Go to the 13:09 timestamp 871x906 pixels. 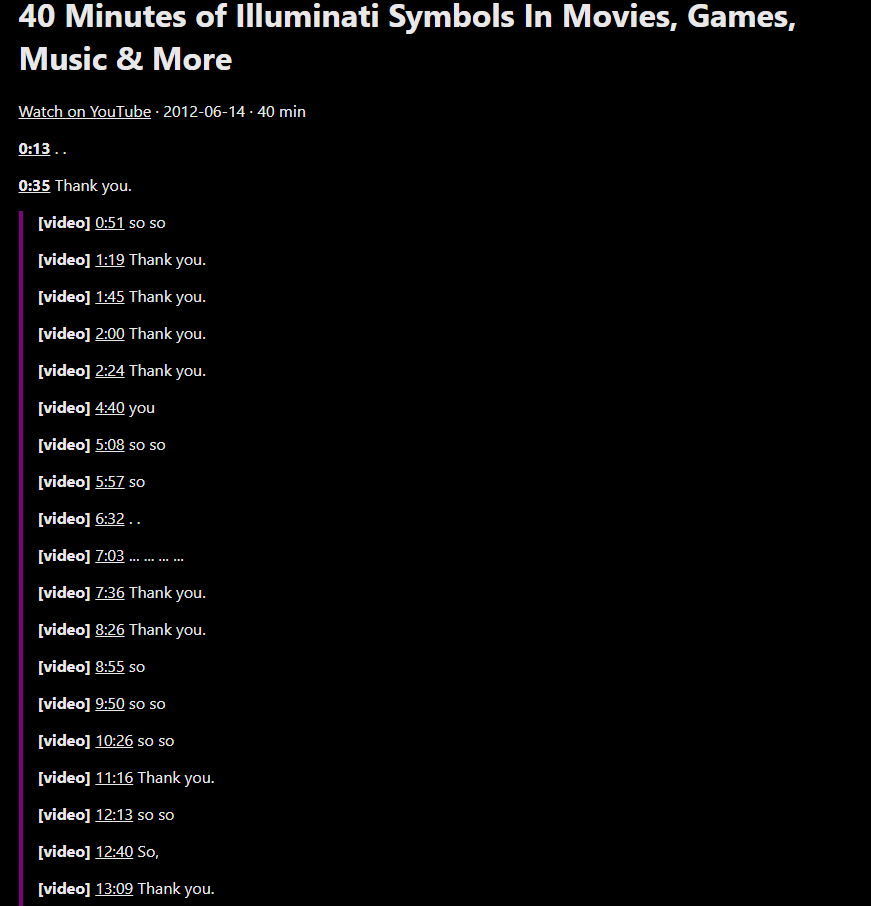114,888
